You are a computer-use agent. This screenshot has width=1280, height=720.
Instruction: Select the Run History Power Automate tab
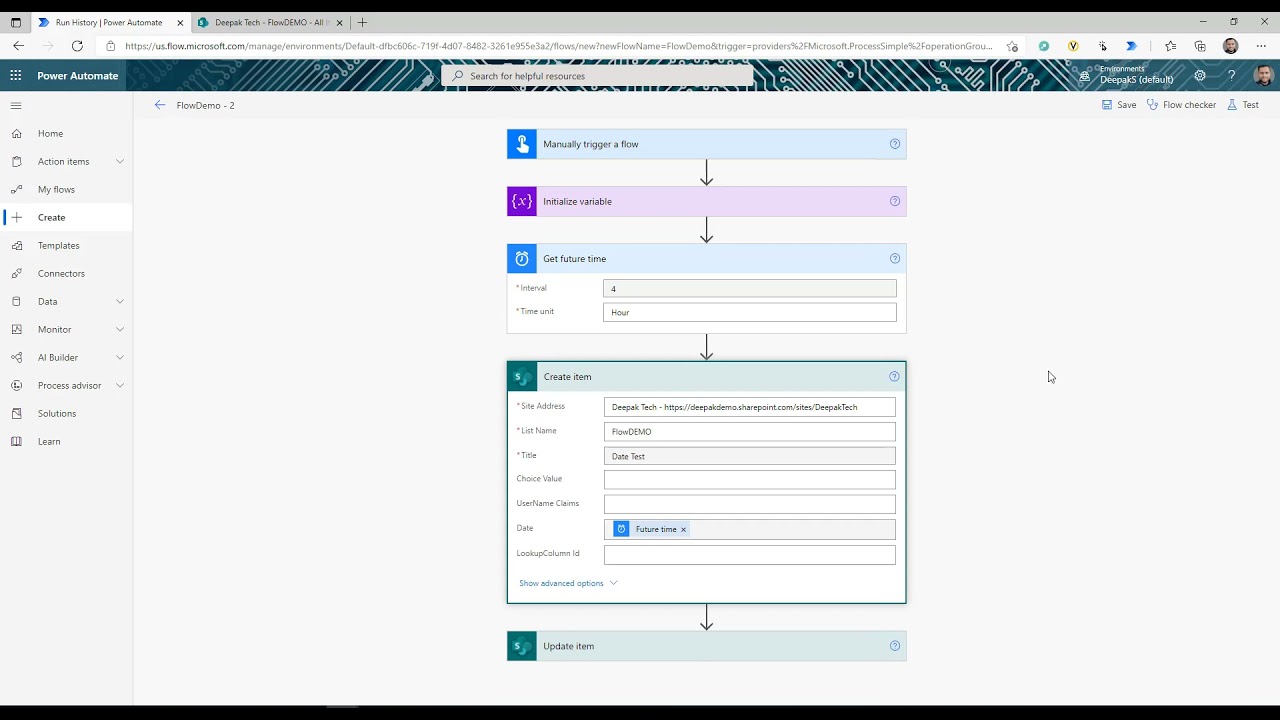click(x=108, y=22)
